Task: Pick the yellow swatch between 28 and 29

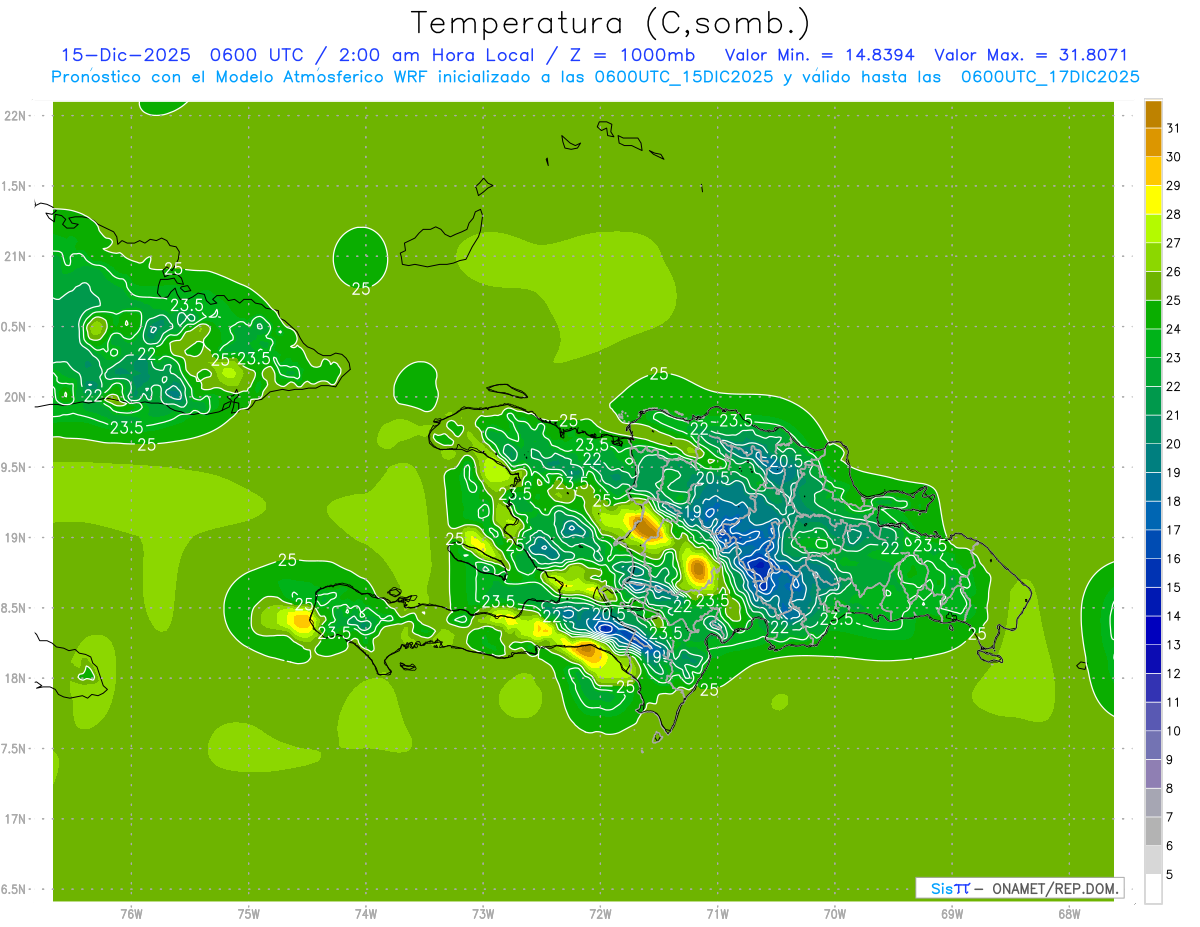Action: pyautogui.click(x=1153, y=199)
